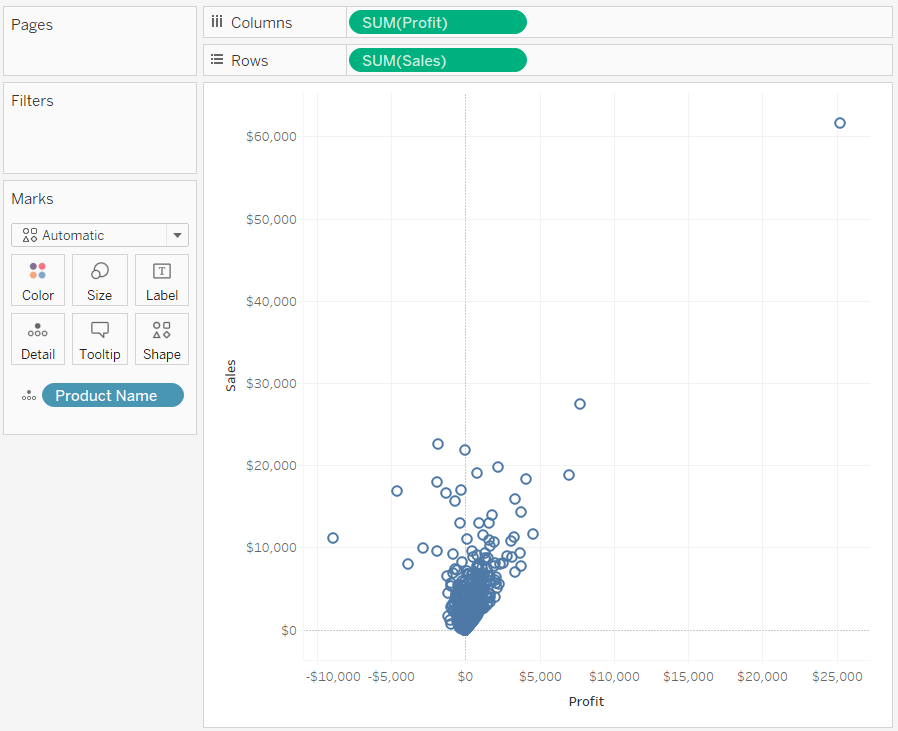
Task: Click the Size marks button
Action: click(x=99, y=279)
